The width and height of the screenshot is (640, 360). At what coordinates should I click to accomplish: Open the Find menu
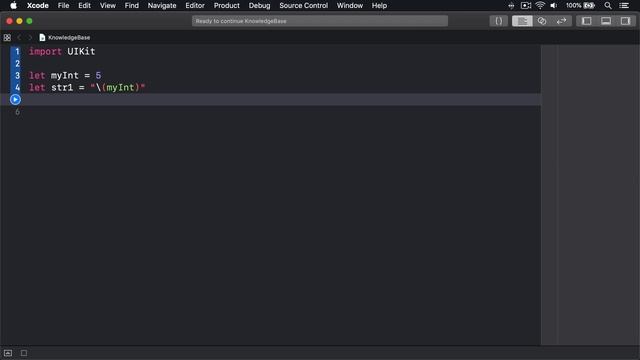[x=131, y=5]
